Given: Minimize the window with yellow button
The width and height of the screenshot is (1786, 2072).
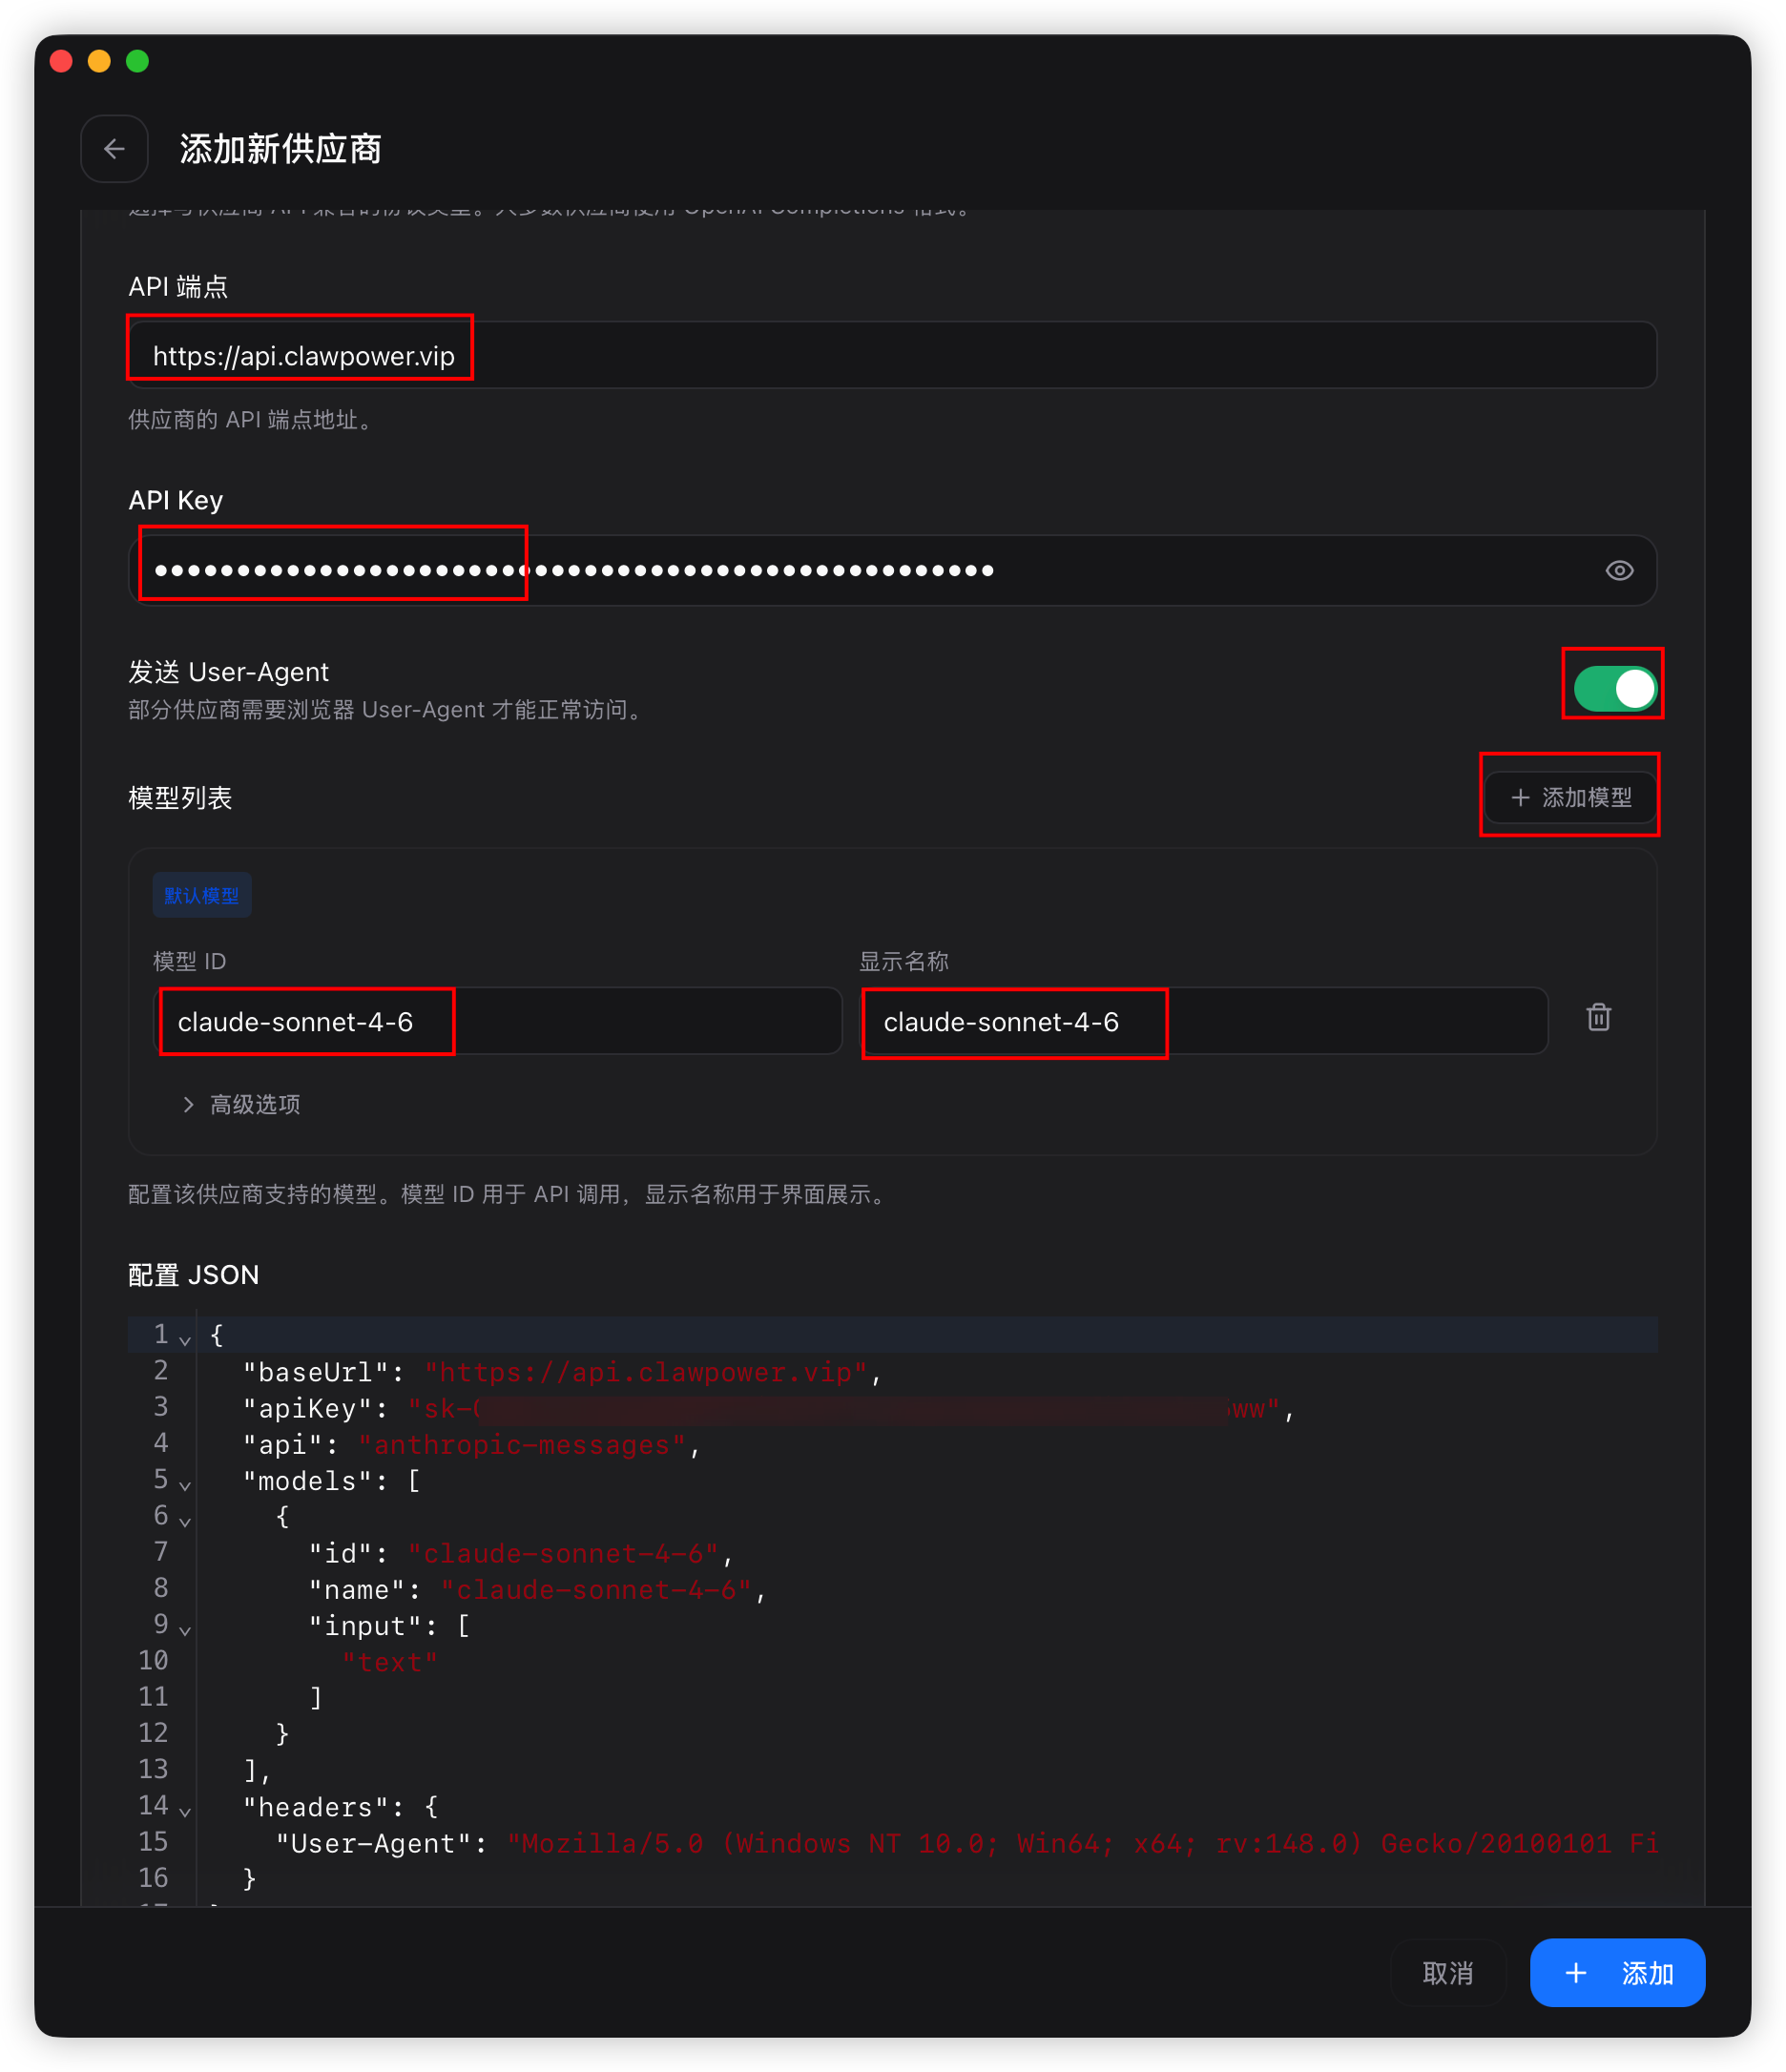Looking at the screenshot, I should point(99,61).
